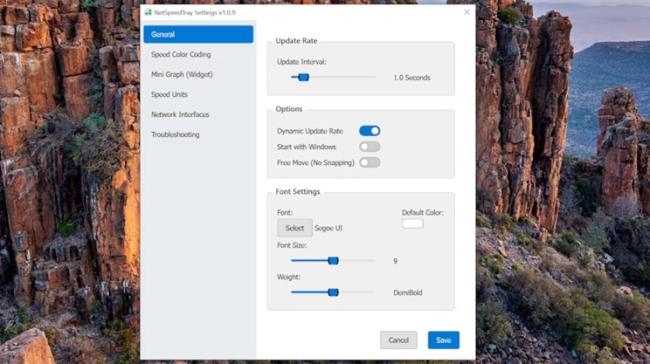Click the Font Size slider handle
The width and height of the screenshot is (650, 364).
(x=333, y=261)
